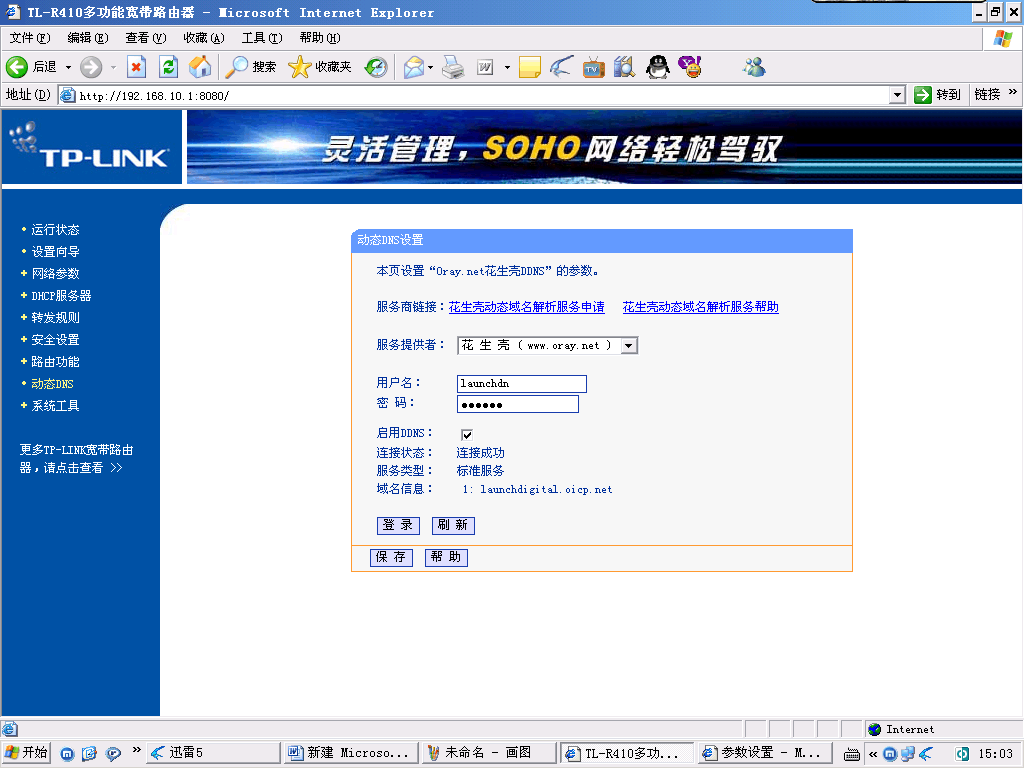Go to the browser Home page icon
1024x768 pixels.
pos(200,67)
